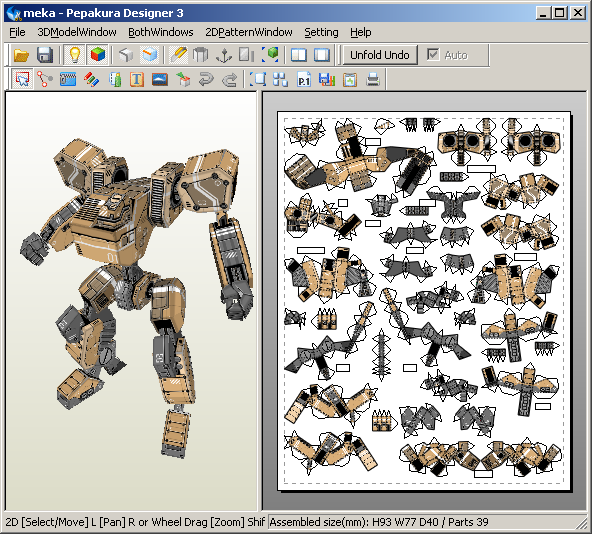Image resolution: width=592 pixels, height=534 pixels.
Task: Click the floppy with bar chart icon
Action: (327, 79)
